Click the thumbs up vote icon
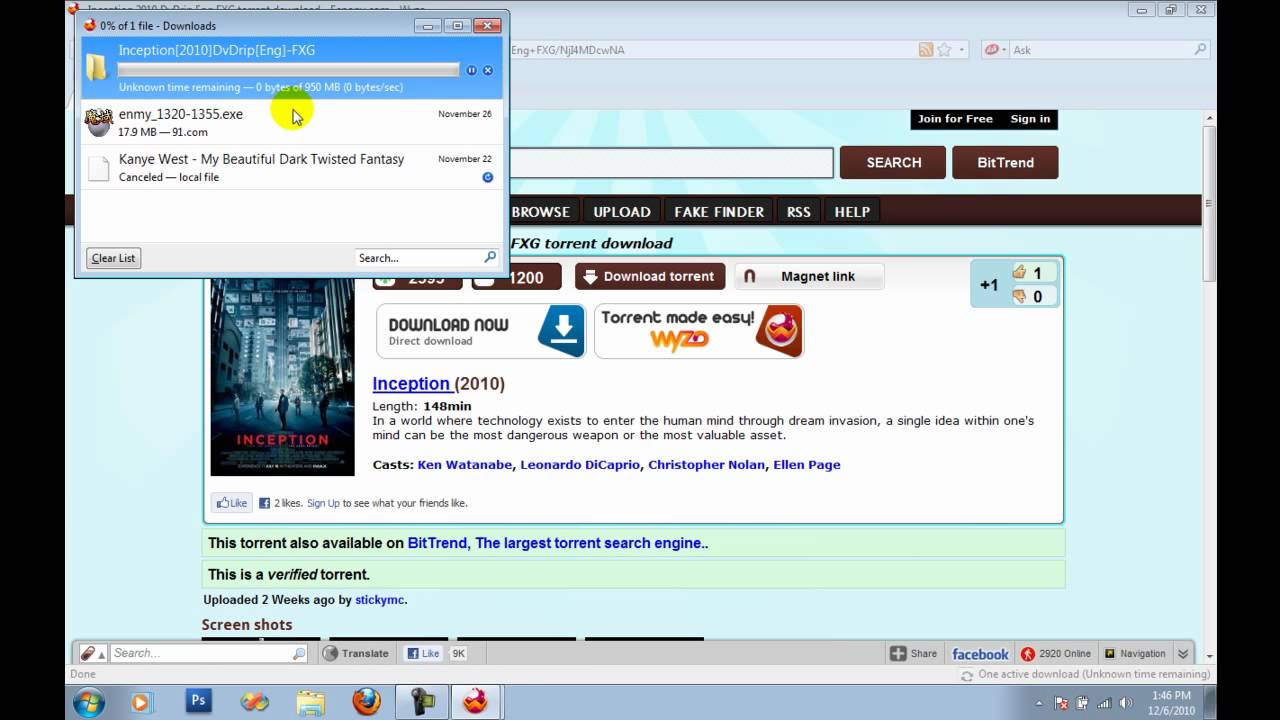Screen dimensions: 1280x720 [1020, 272]
